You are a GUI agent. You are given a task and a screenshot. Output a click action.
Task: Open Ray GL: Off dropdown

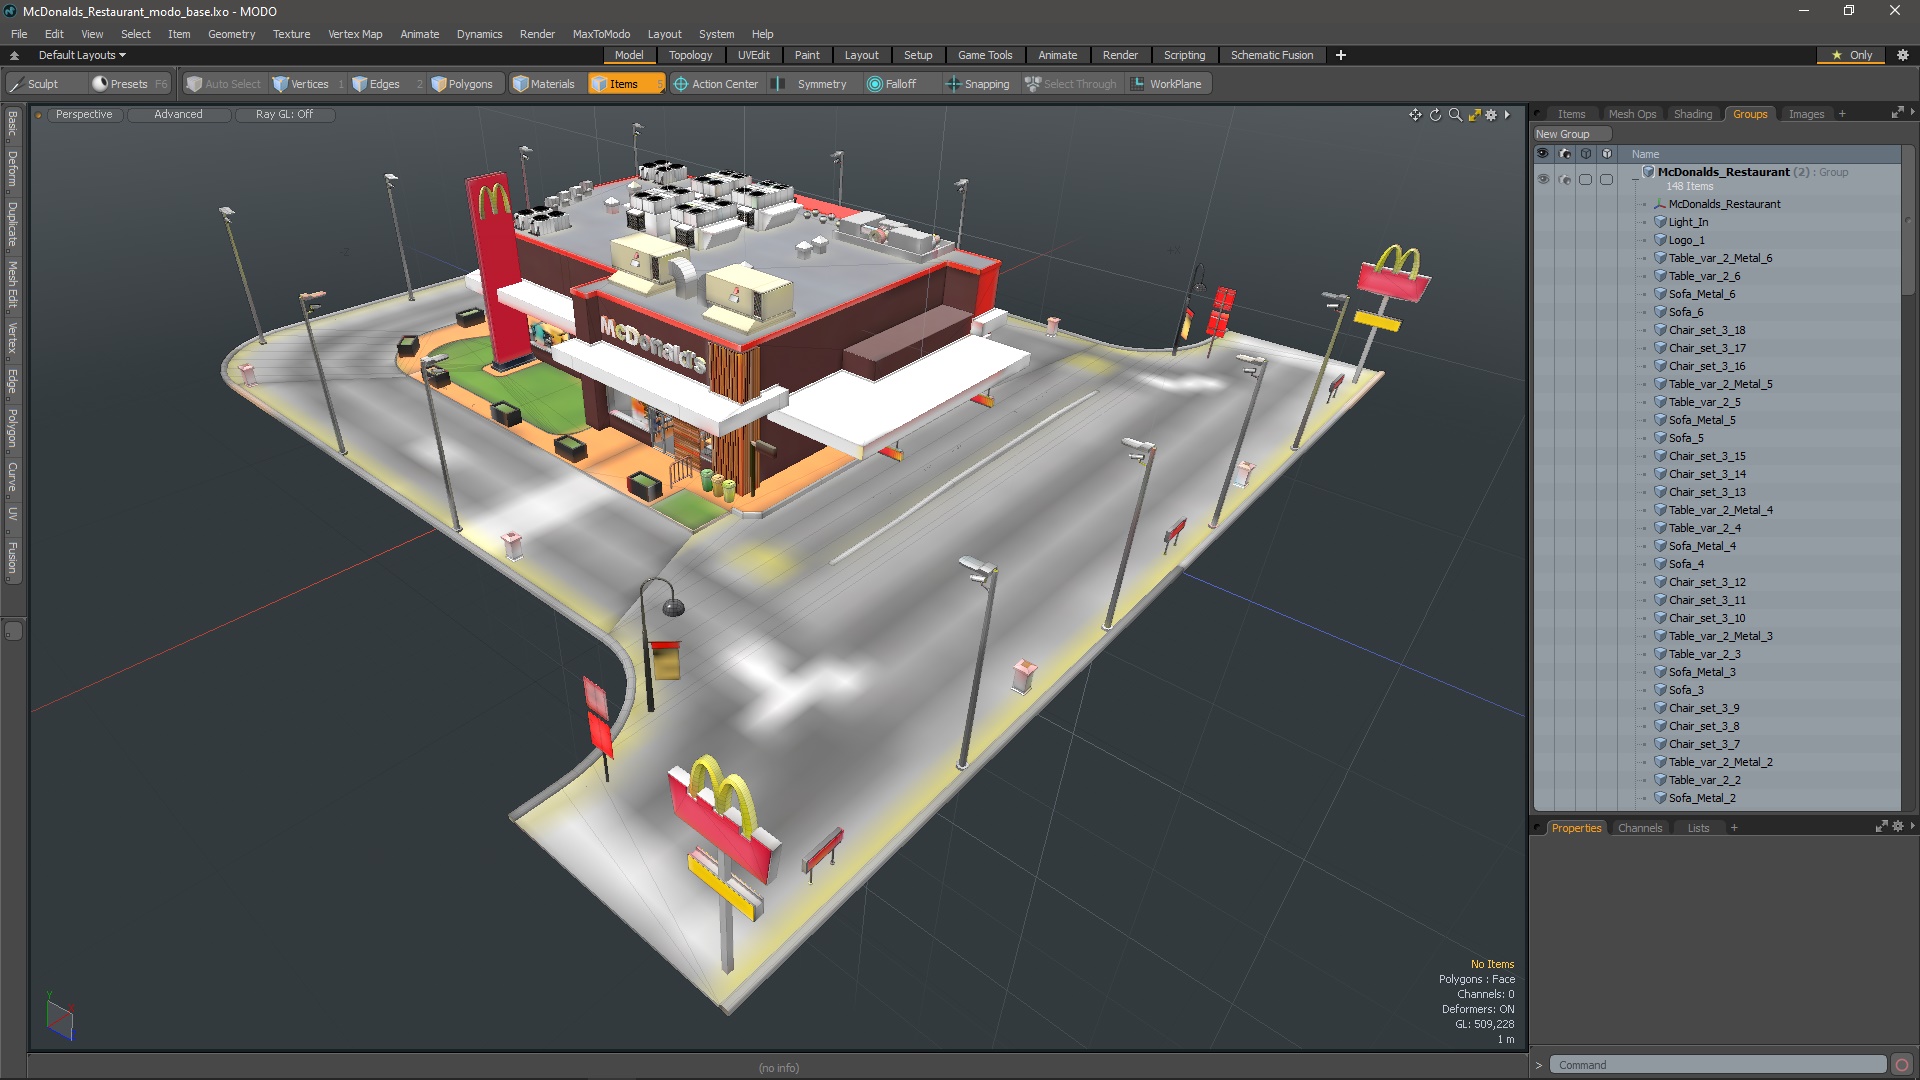[284, 114]
